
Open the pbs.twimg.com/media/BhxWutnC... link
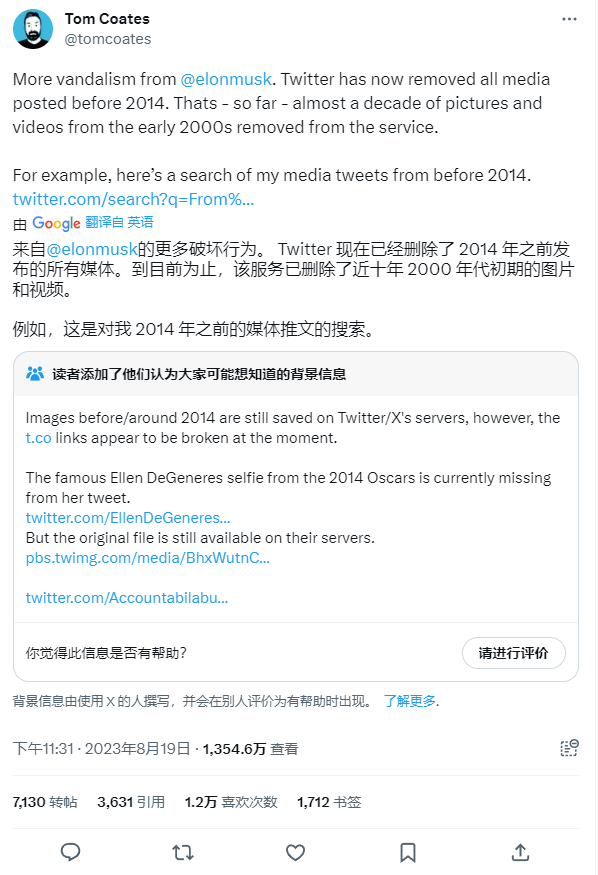(x=148, y=558)
